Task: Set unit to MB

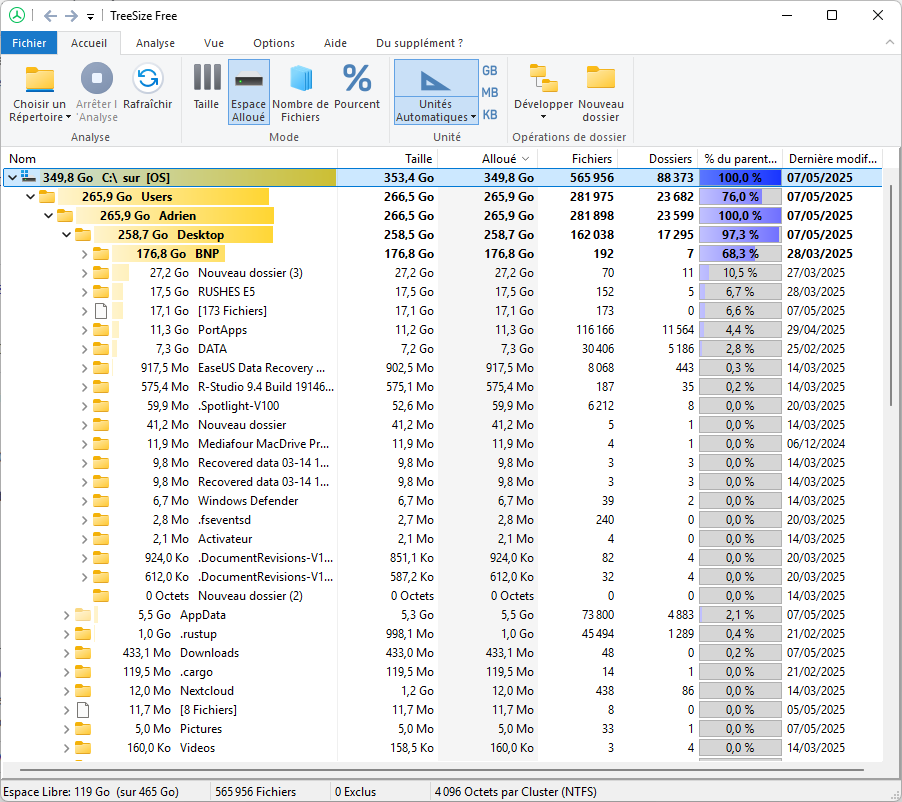Action: click(x=490, y=93)
